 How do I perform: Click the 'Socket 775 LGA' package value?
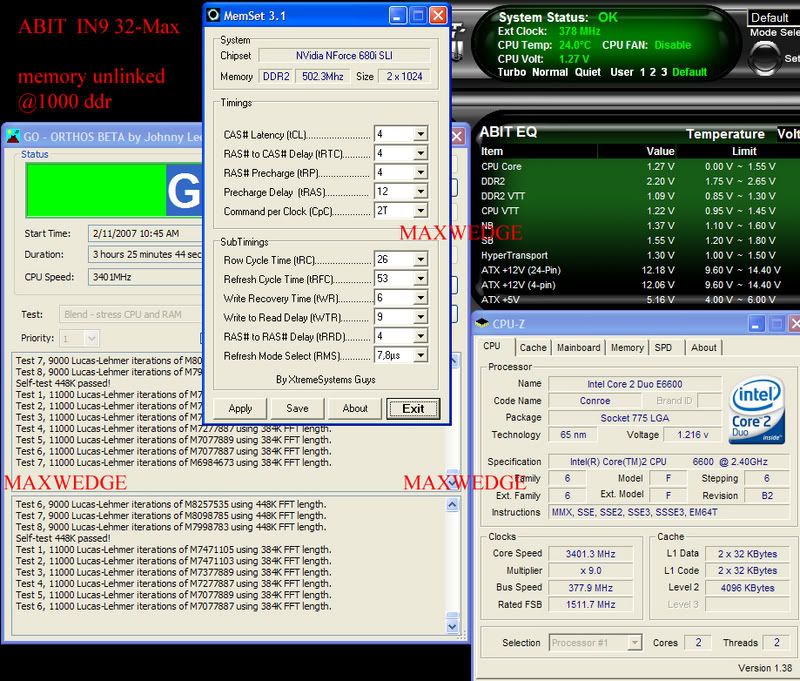pos(635,418)
